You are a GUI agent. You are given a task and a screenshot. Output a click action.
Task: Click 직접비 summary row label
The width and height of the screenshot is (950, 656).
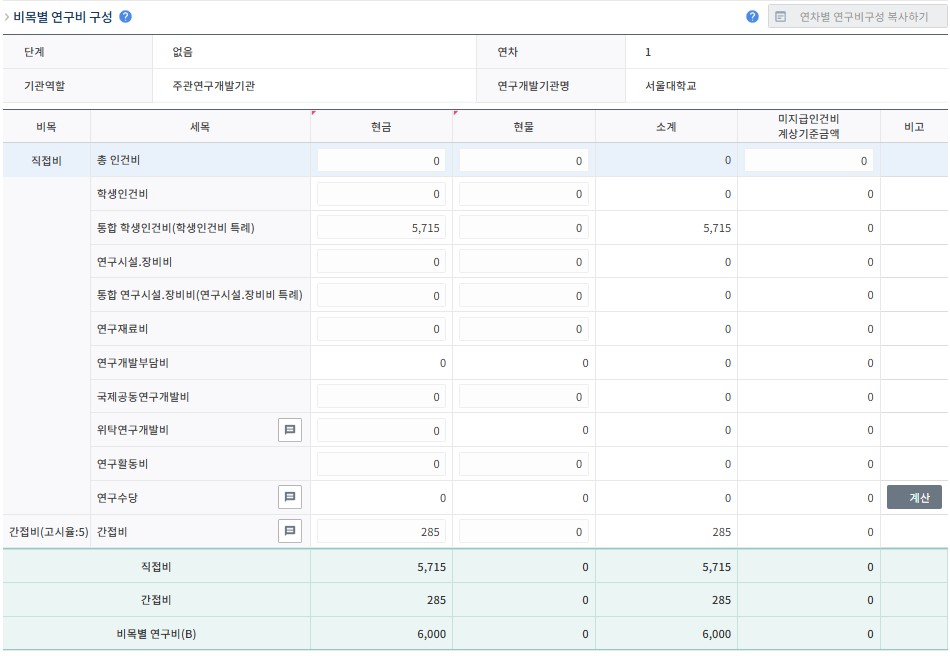coord(156,567)
